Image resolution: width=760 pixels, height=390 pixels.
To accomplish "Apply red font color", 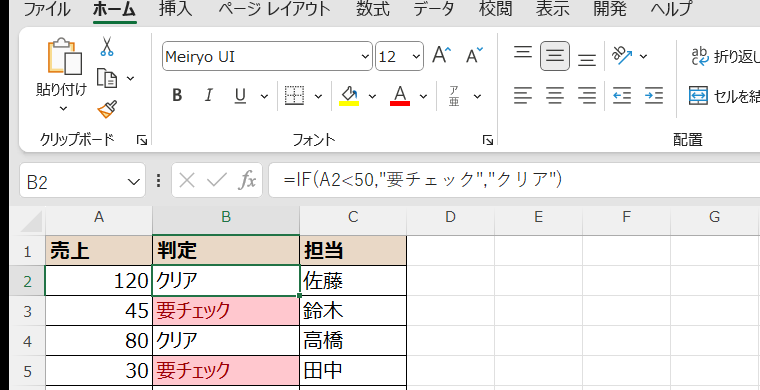I will click(400, 95).
